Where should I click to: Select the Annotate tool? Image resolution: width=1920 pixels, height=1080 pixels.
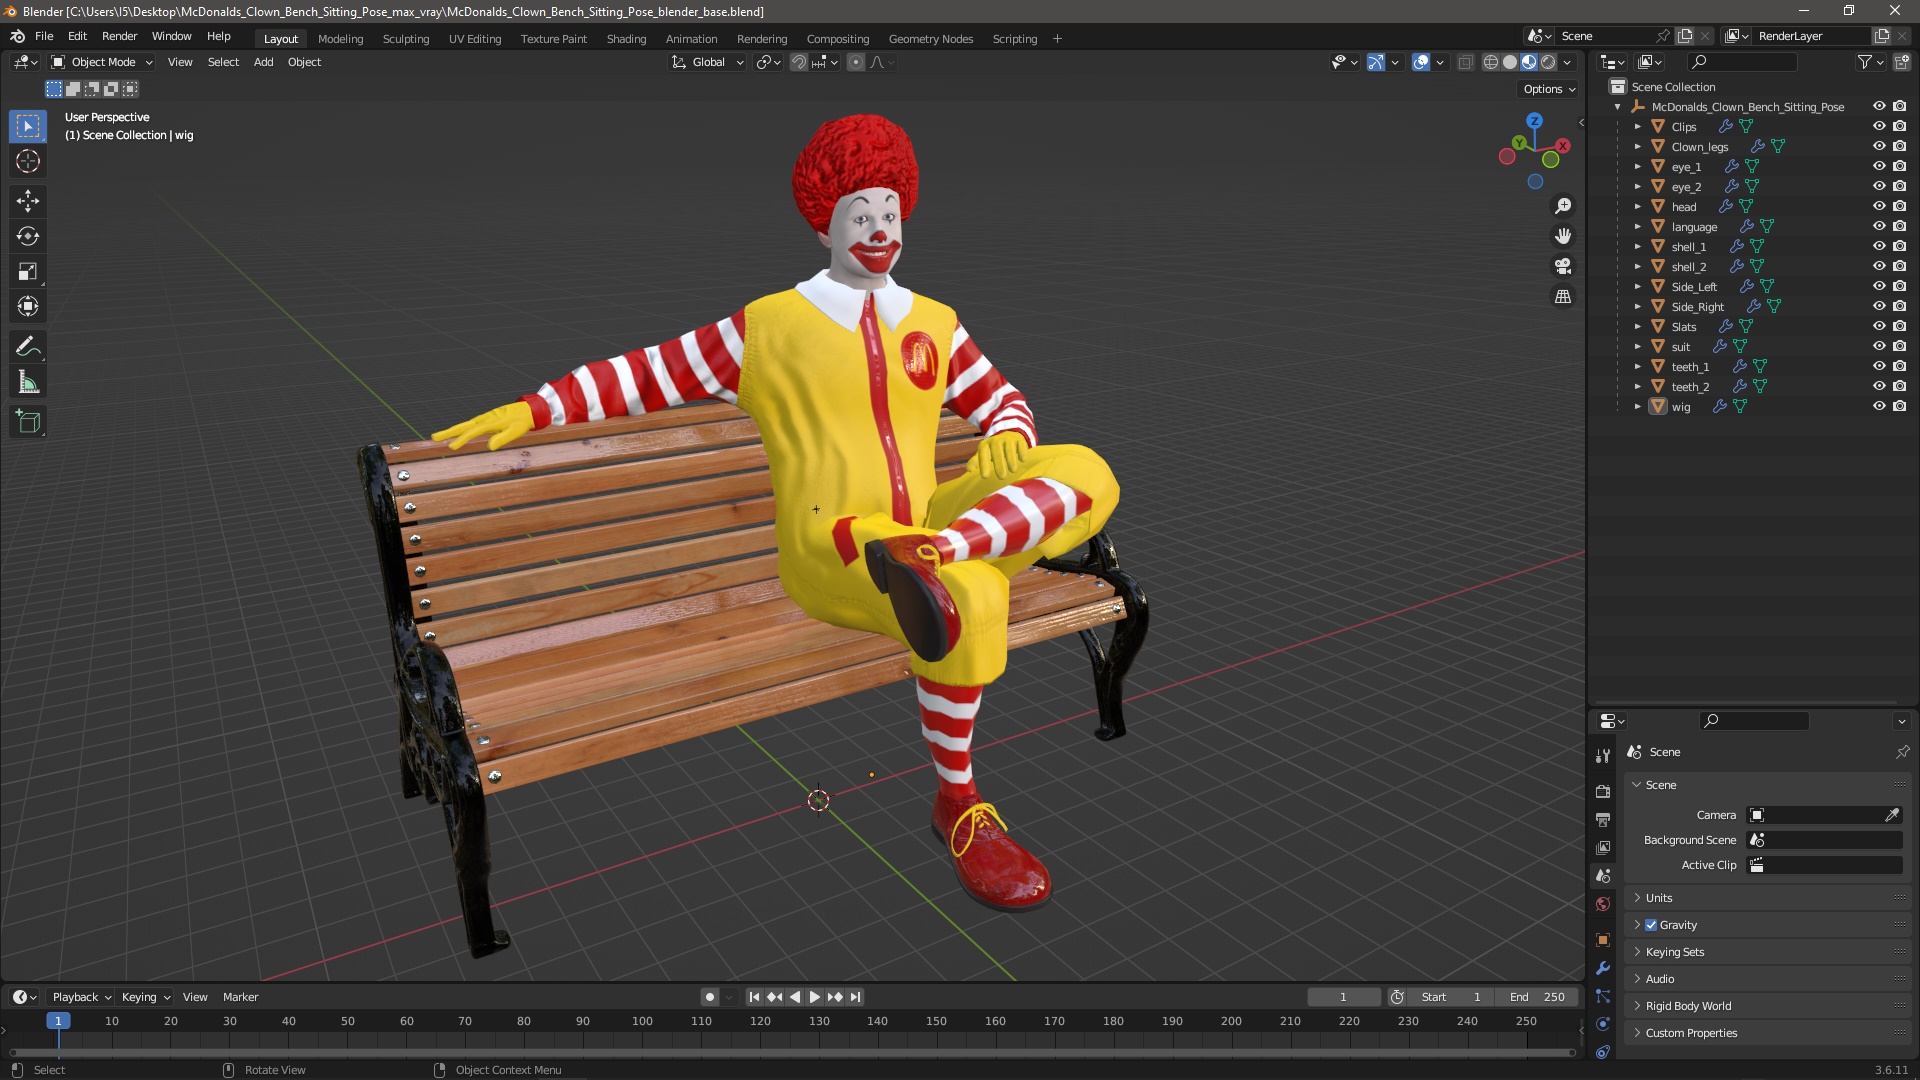28,347
